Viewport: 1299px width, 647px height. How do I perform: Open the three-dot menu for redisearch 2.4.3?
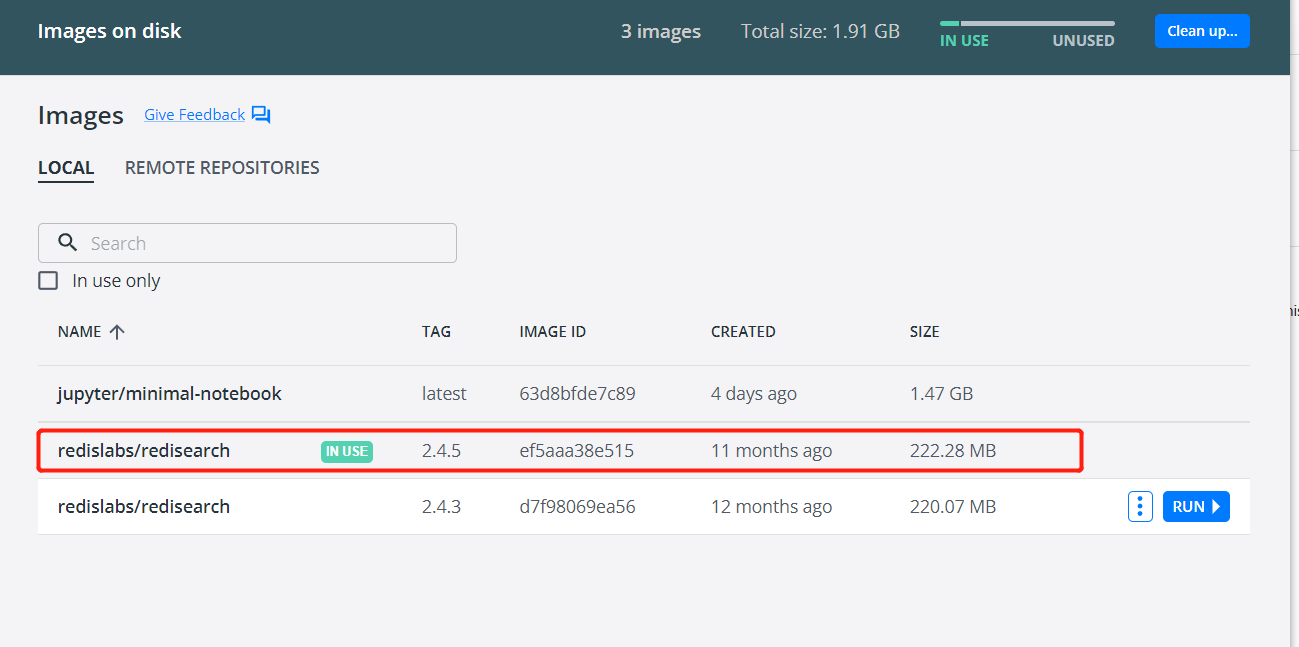pyautogui.click(x=1140, y=506)
